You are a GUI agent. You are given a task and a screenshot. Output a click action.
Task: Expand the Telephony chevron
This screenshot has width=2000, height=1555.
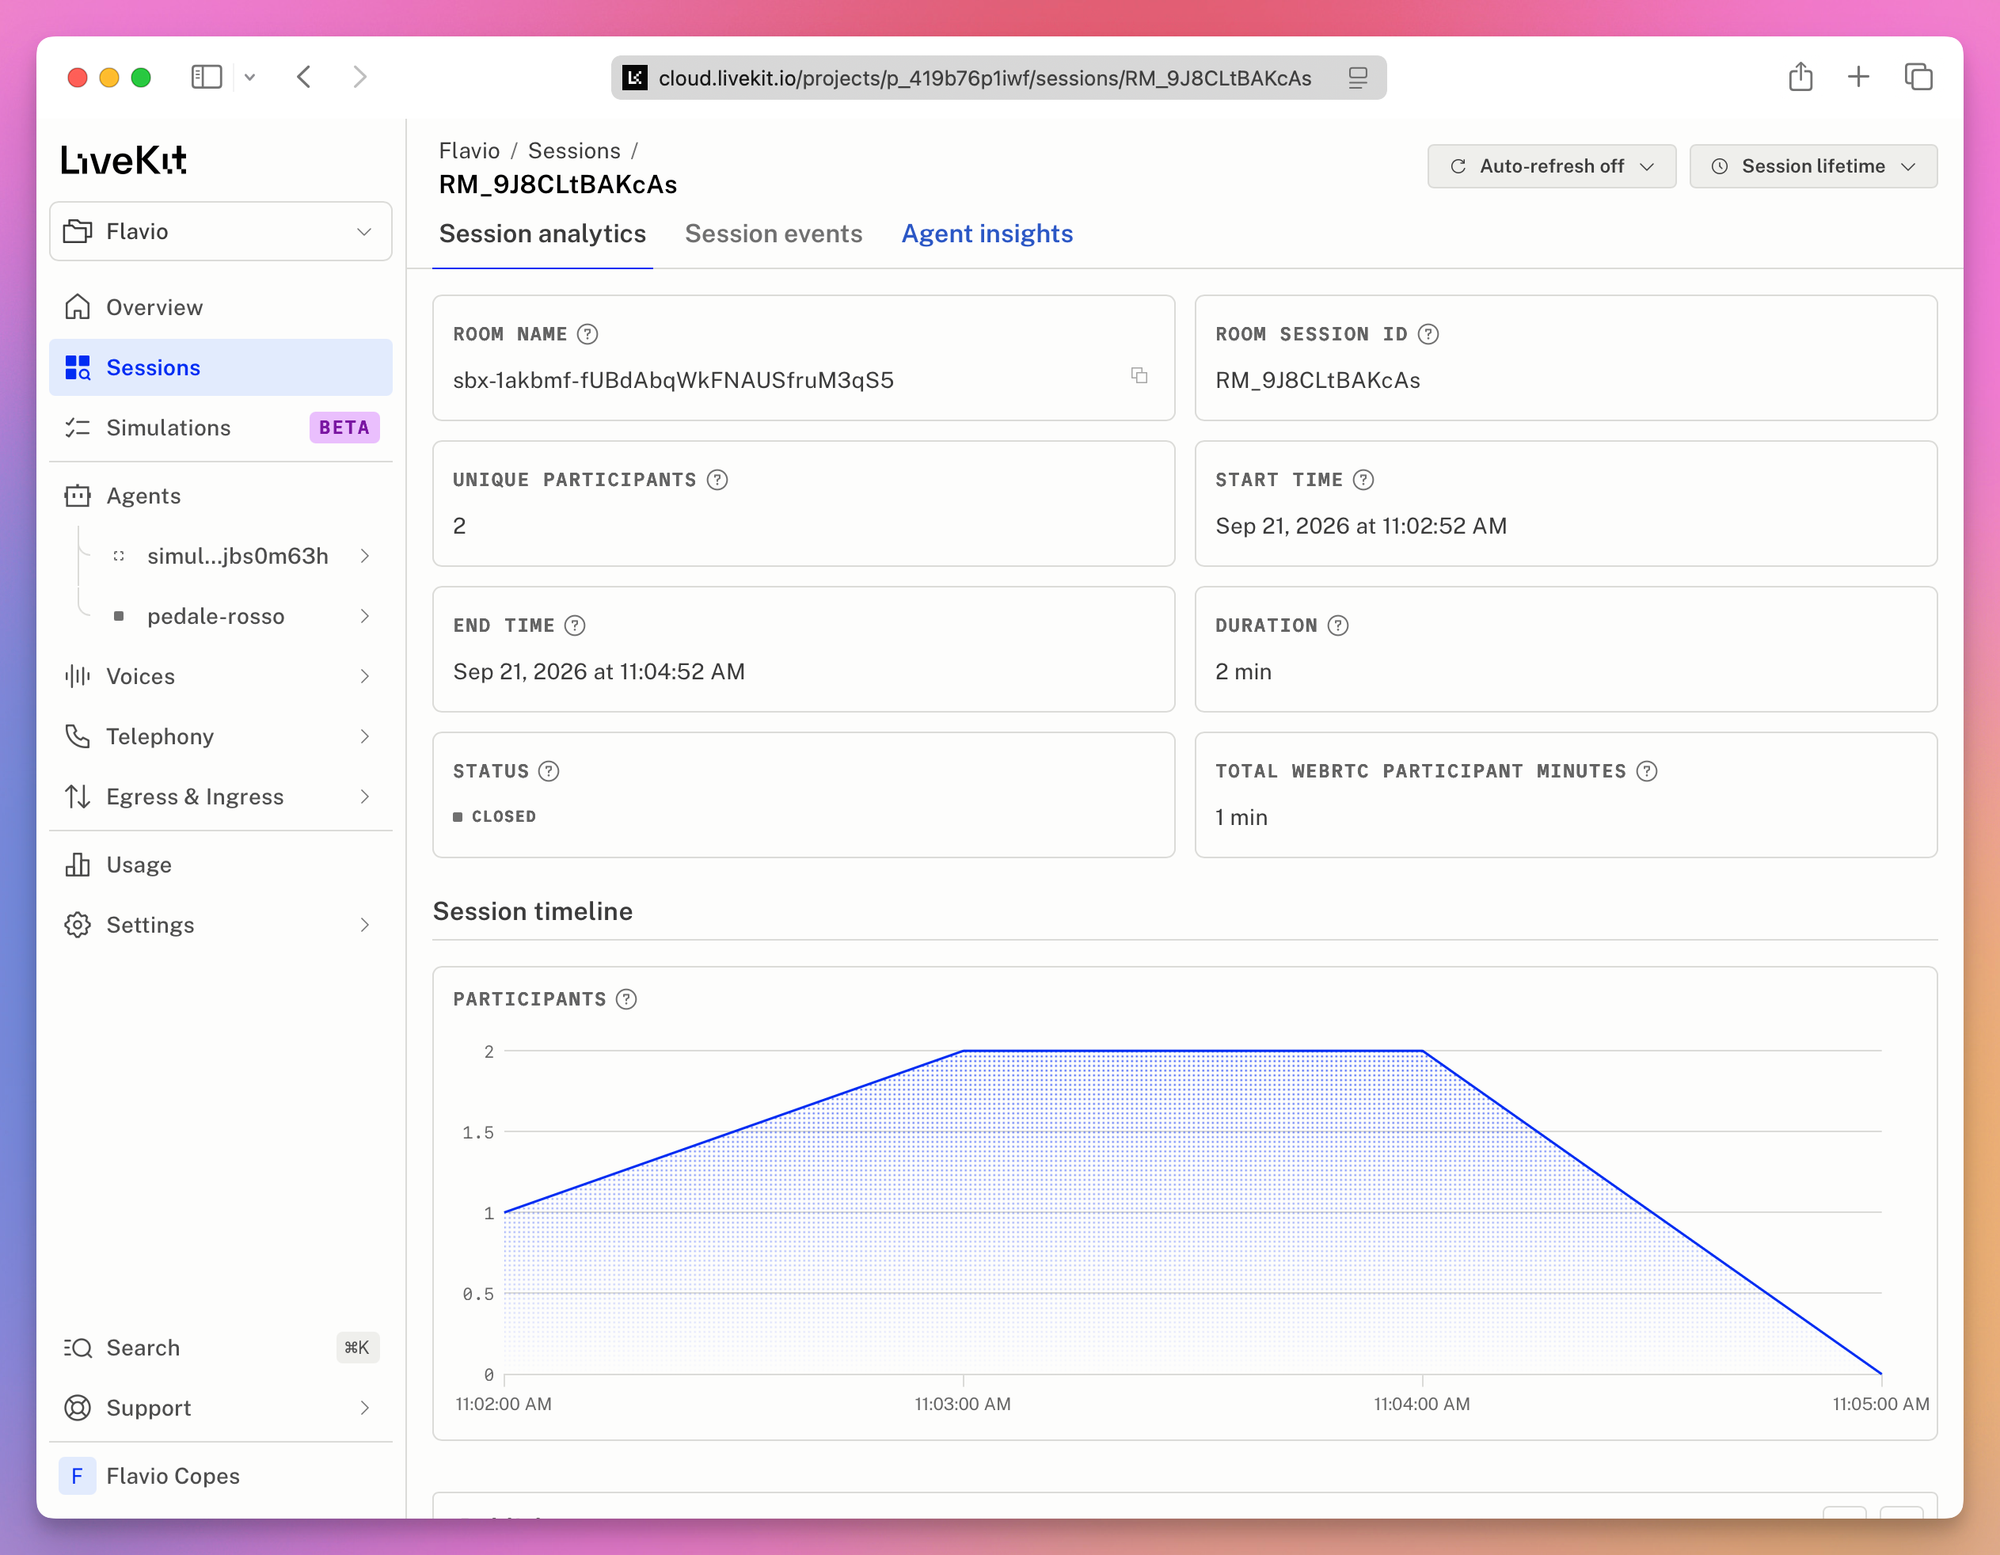coord(365,736)
